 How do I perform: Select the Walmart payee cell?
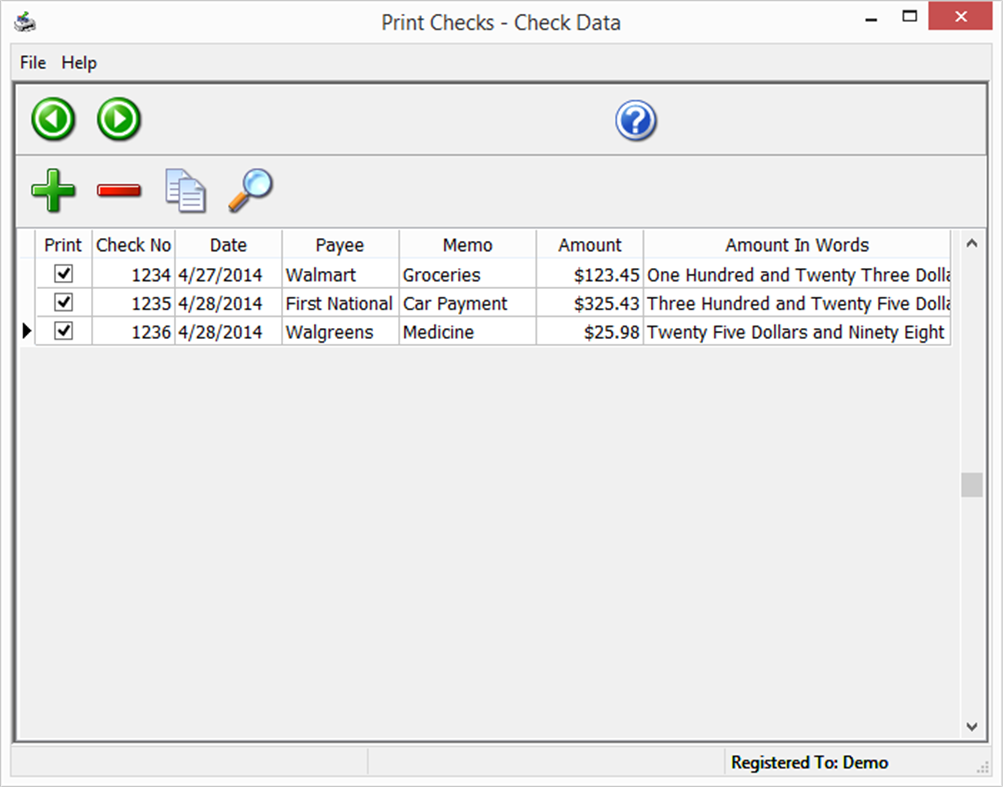pos(339,274)
